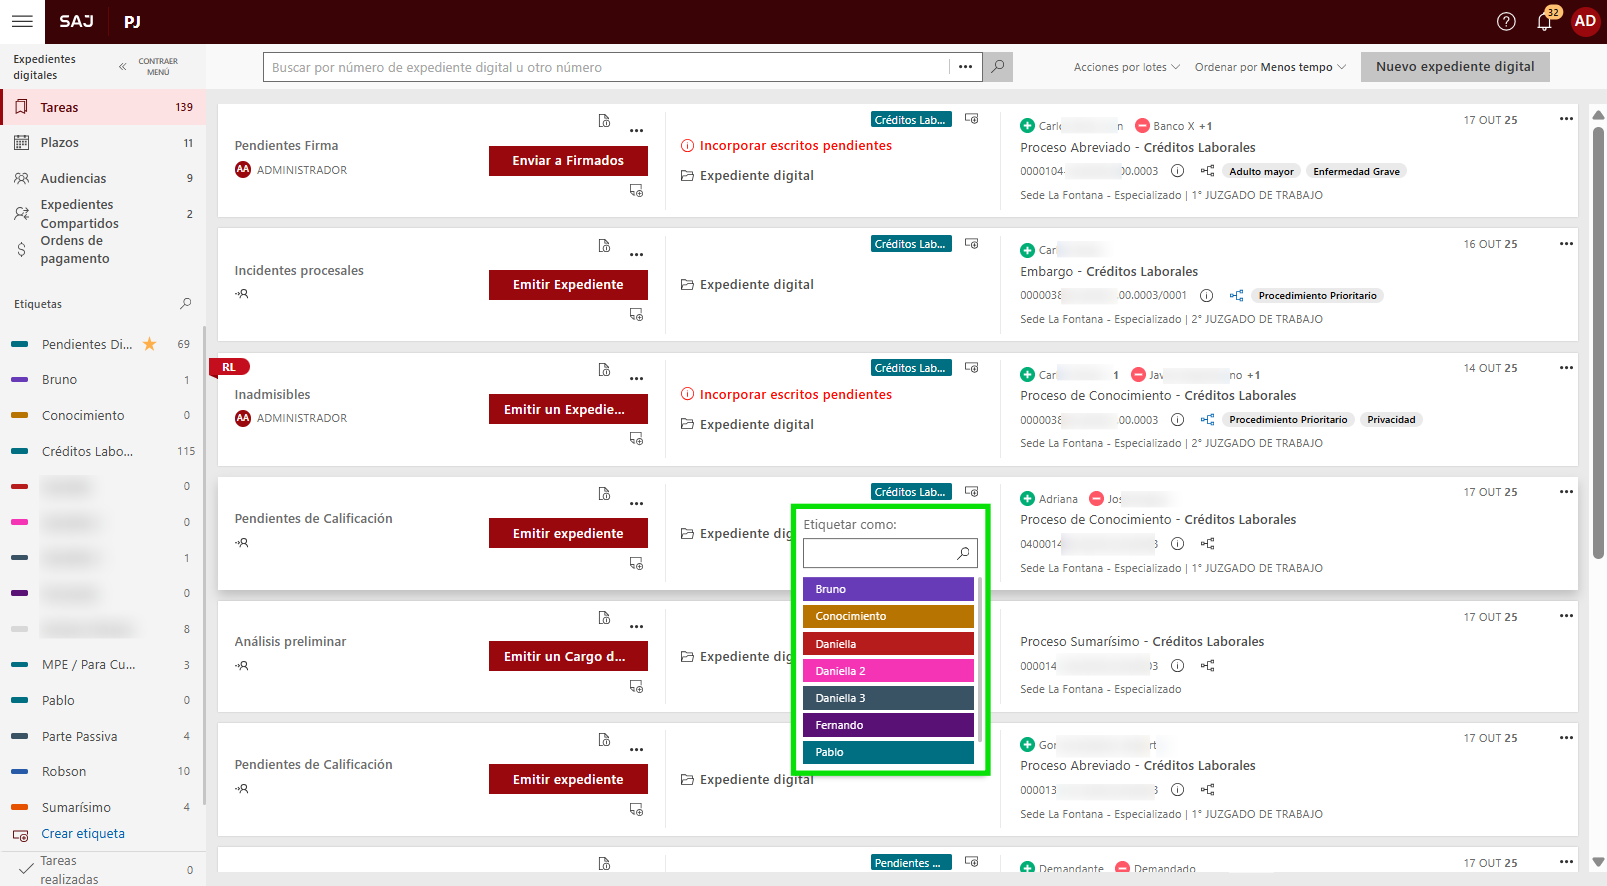Click the help question mark icon
1607x886 pixels.
tap(1506, 22)
